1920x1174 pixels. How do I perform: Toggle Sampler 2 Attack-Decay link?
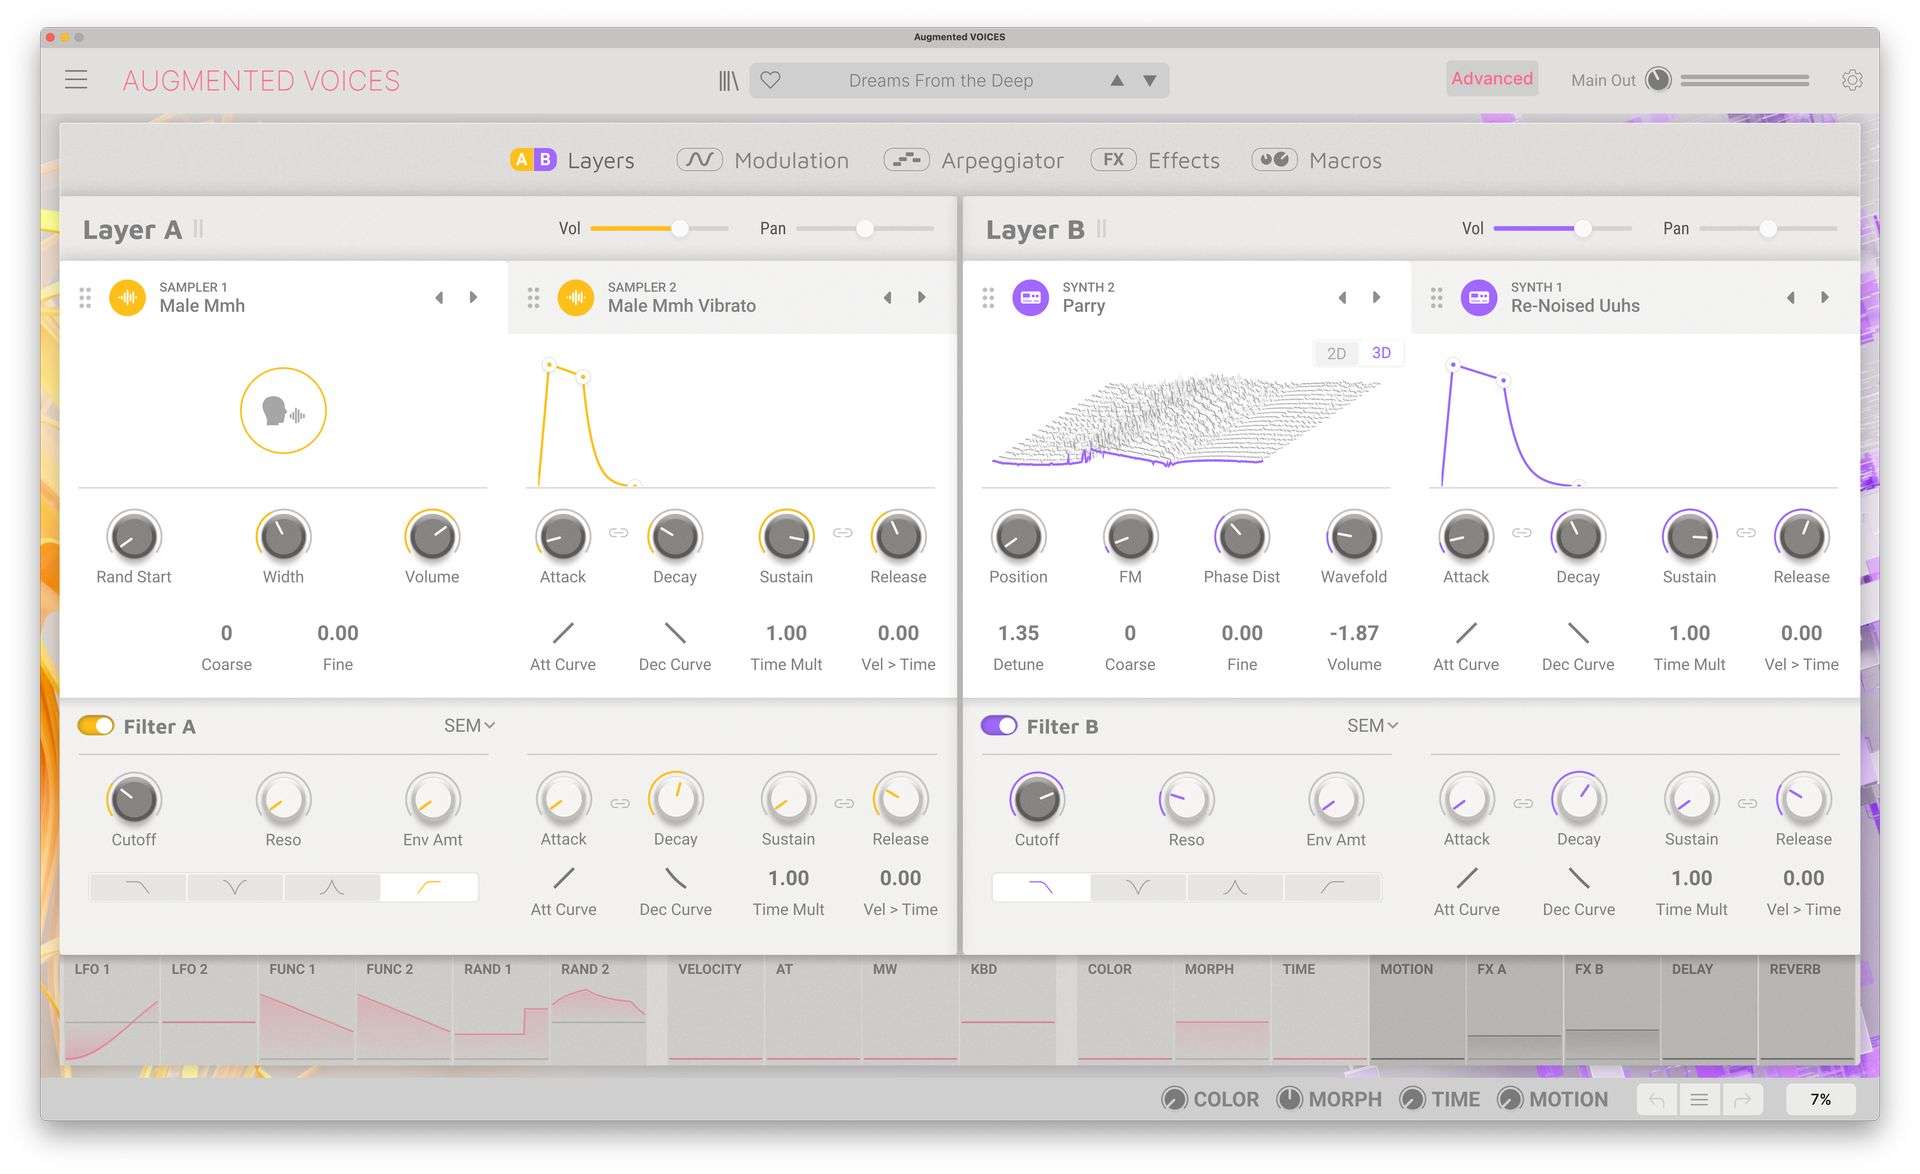[x=619, y=533]
